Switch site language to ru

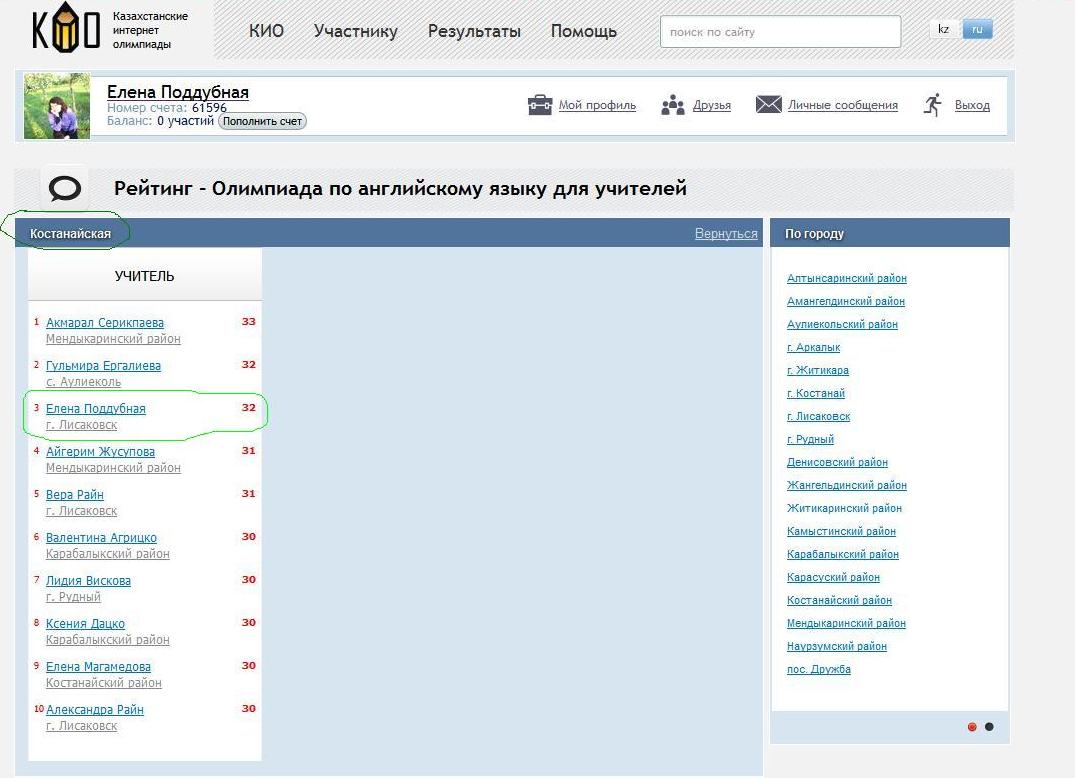[977, 29]
